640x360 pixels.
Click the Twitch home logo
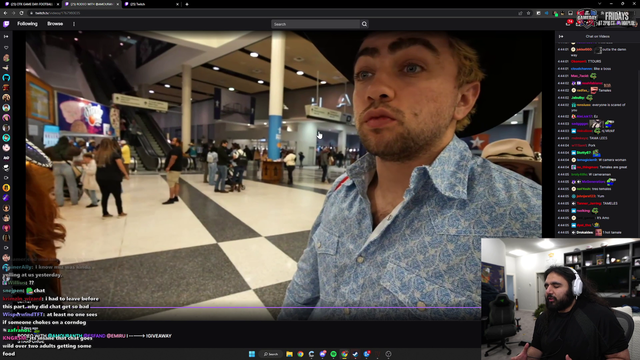coord(6,24)
